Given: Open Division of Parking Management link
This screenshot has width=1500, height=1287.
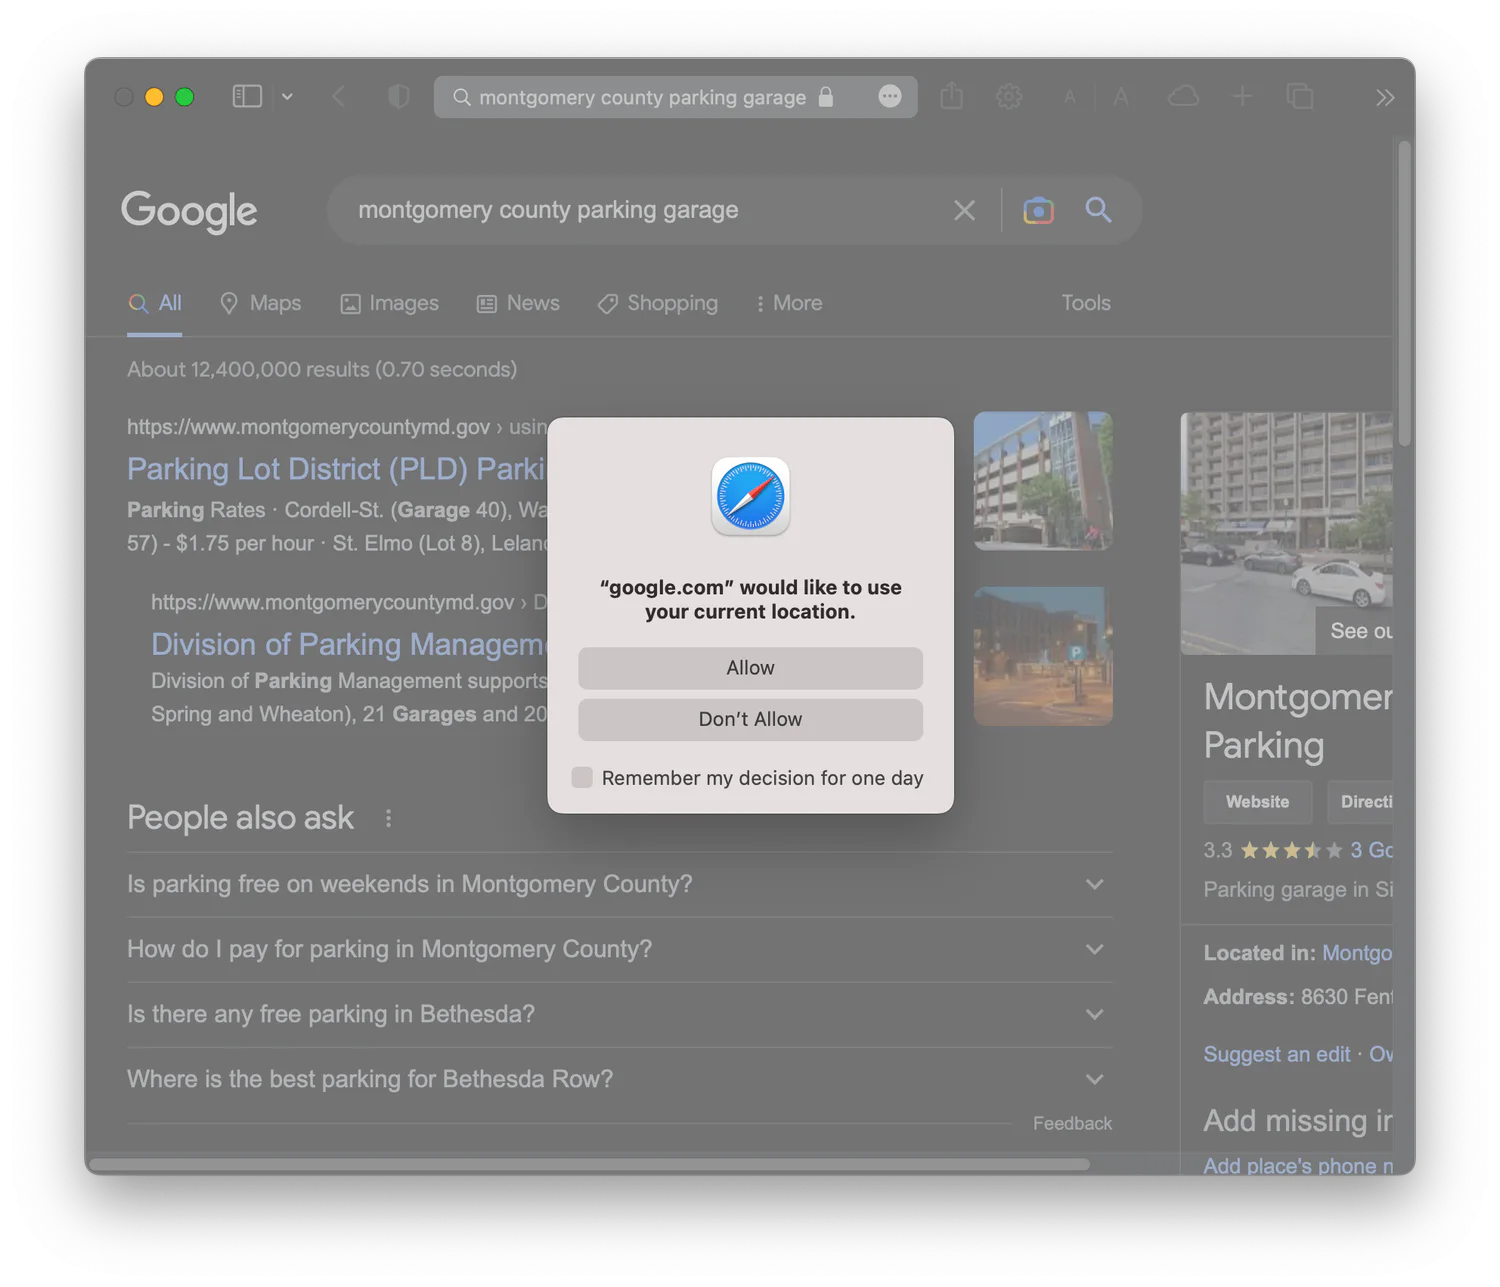Looking at the screenshot, I should (x=349, y=644).
